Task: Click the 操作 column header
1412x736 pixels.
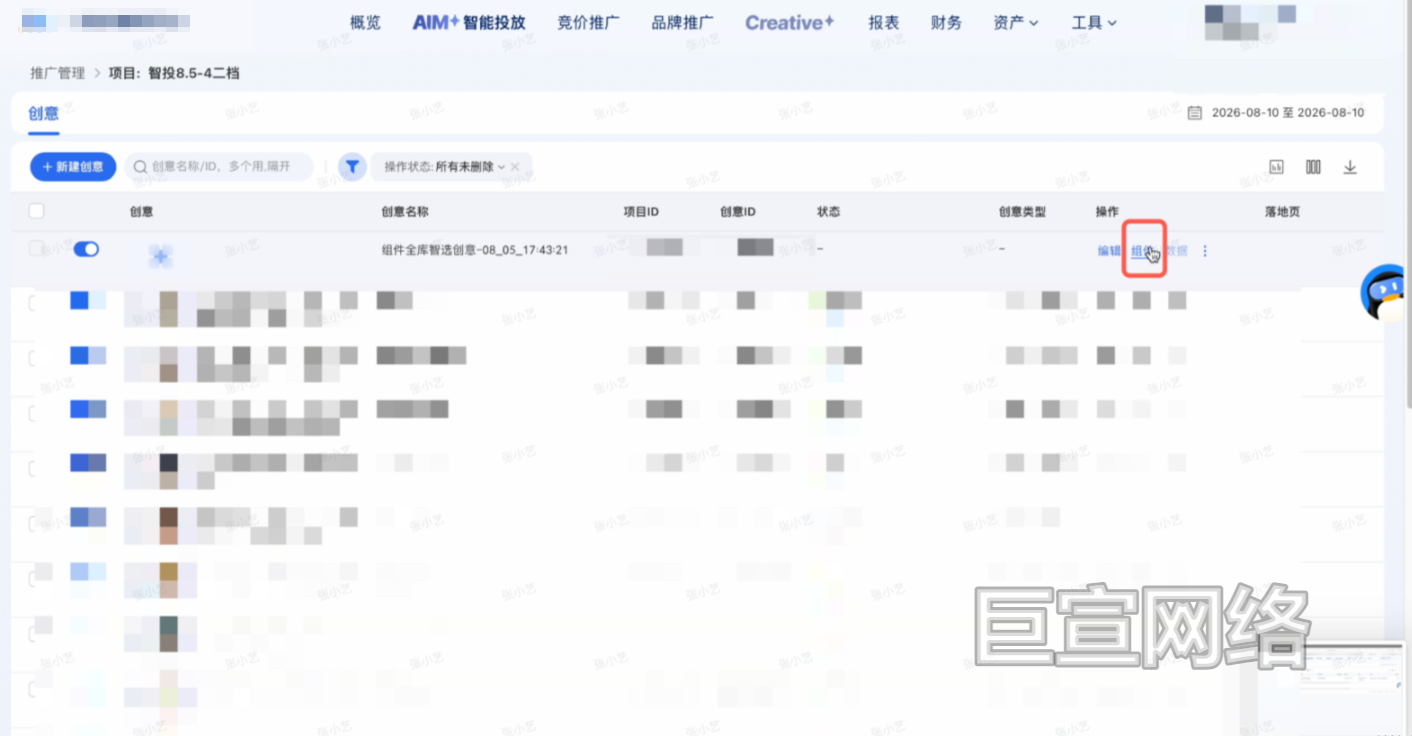Action: 1107,212
